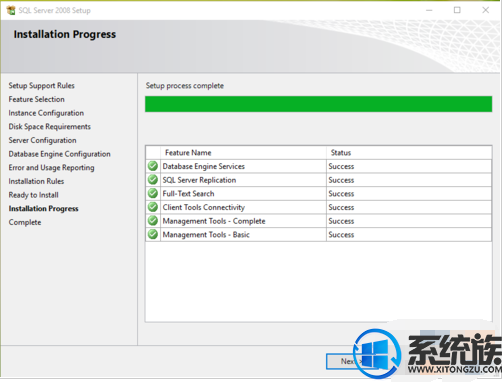This screenshot has width=502, height=382.
Task: Select Management Tools - Complete feature name
Action: click(x=214, y=221)
